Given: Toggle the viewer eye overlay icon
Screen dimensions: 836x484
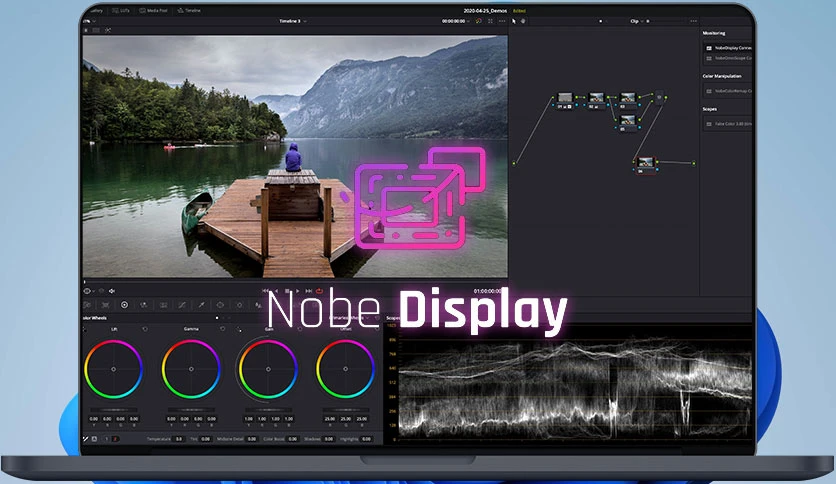Looking at the screenshot, I should point(87,291).
